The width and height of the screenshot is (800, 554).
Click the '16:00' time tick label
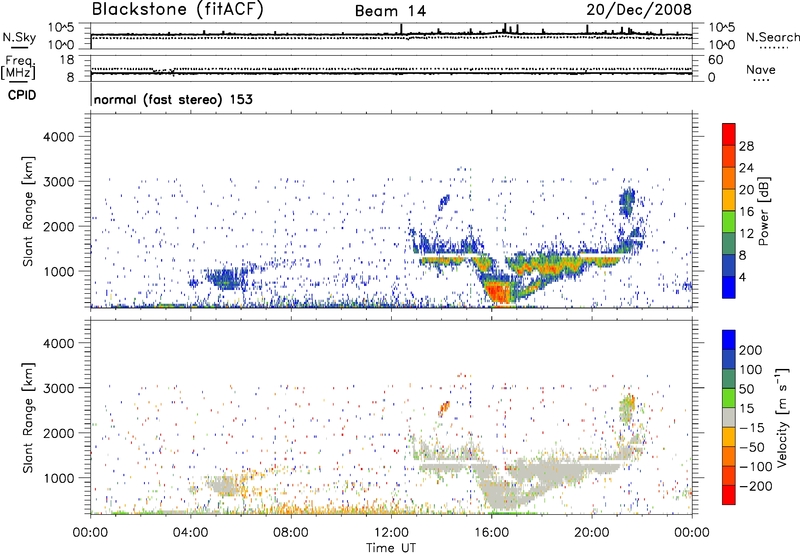[491, 533]
